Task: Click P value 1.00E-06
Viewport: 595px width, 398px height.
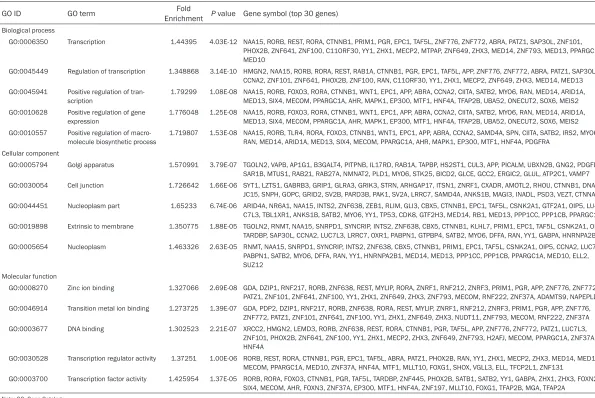Action: pos(223,358)
